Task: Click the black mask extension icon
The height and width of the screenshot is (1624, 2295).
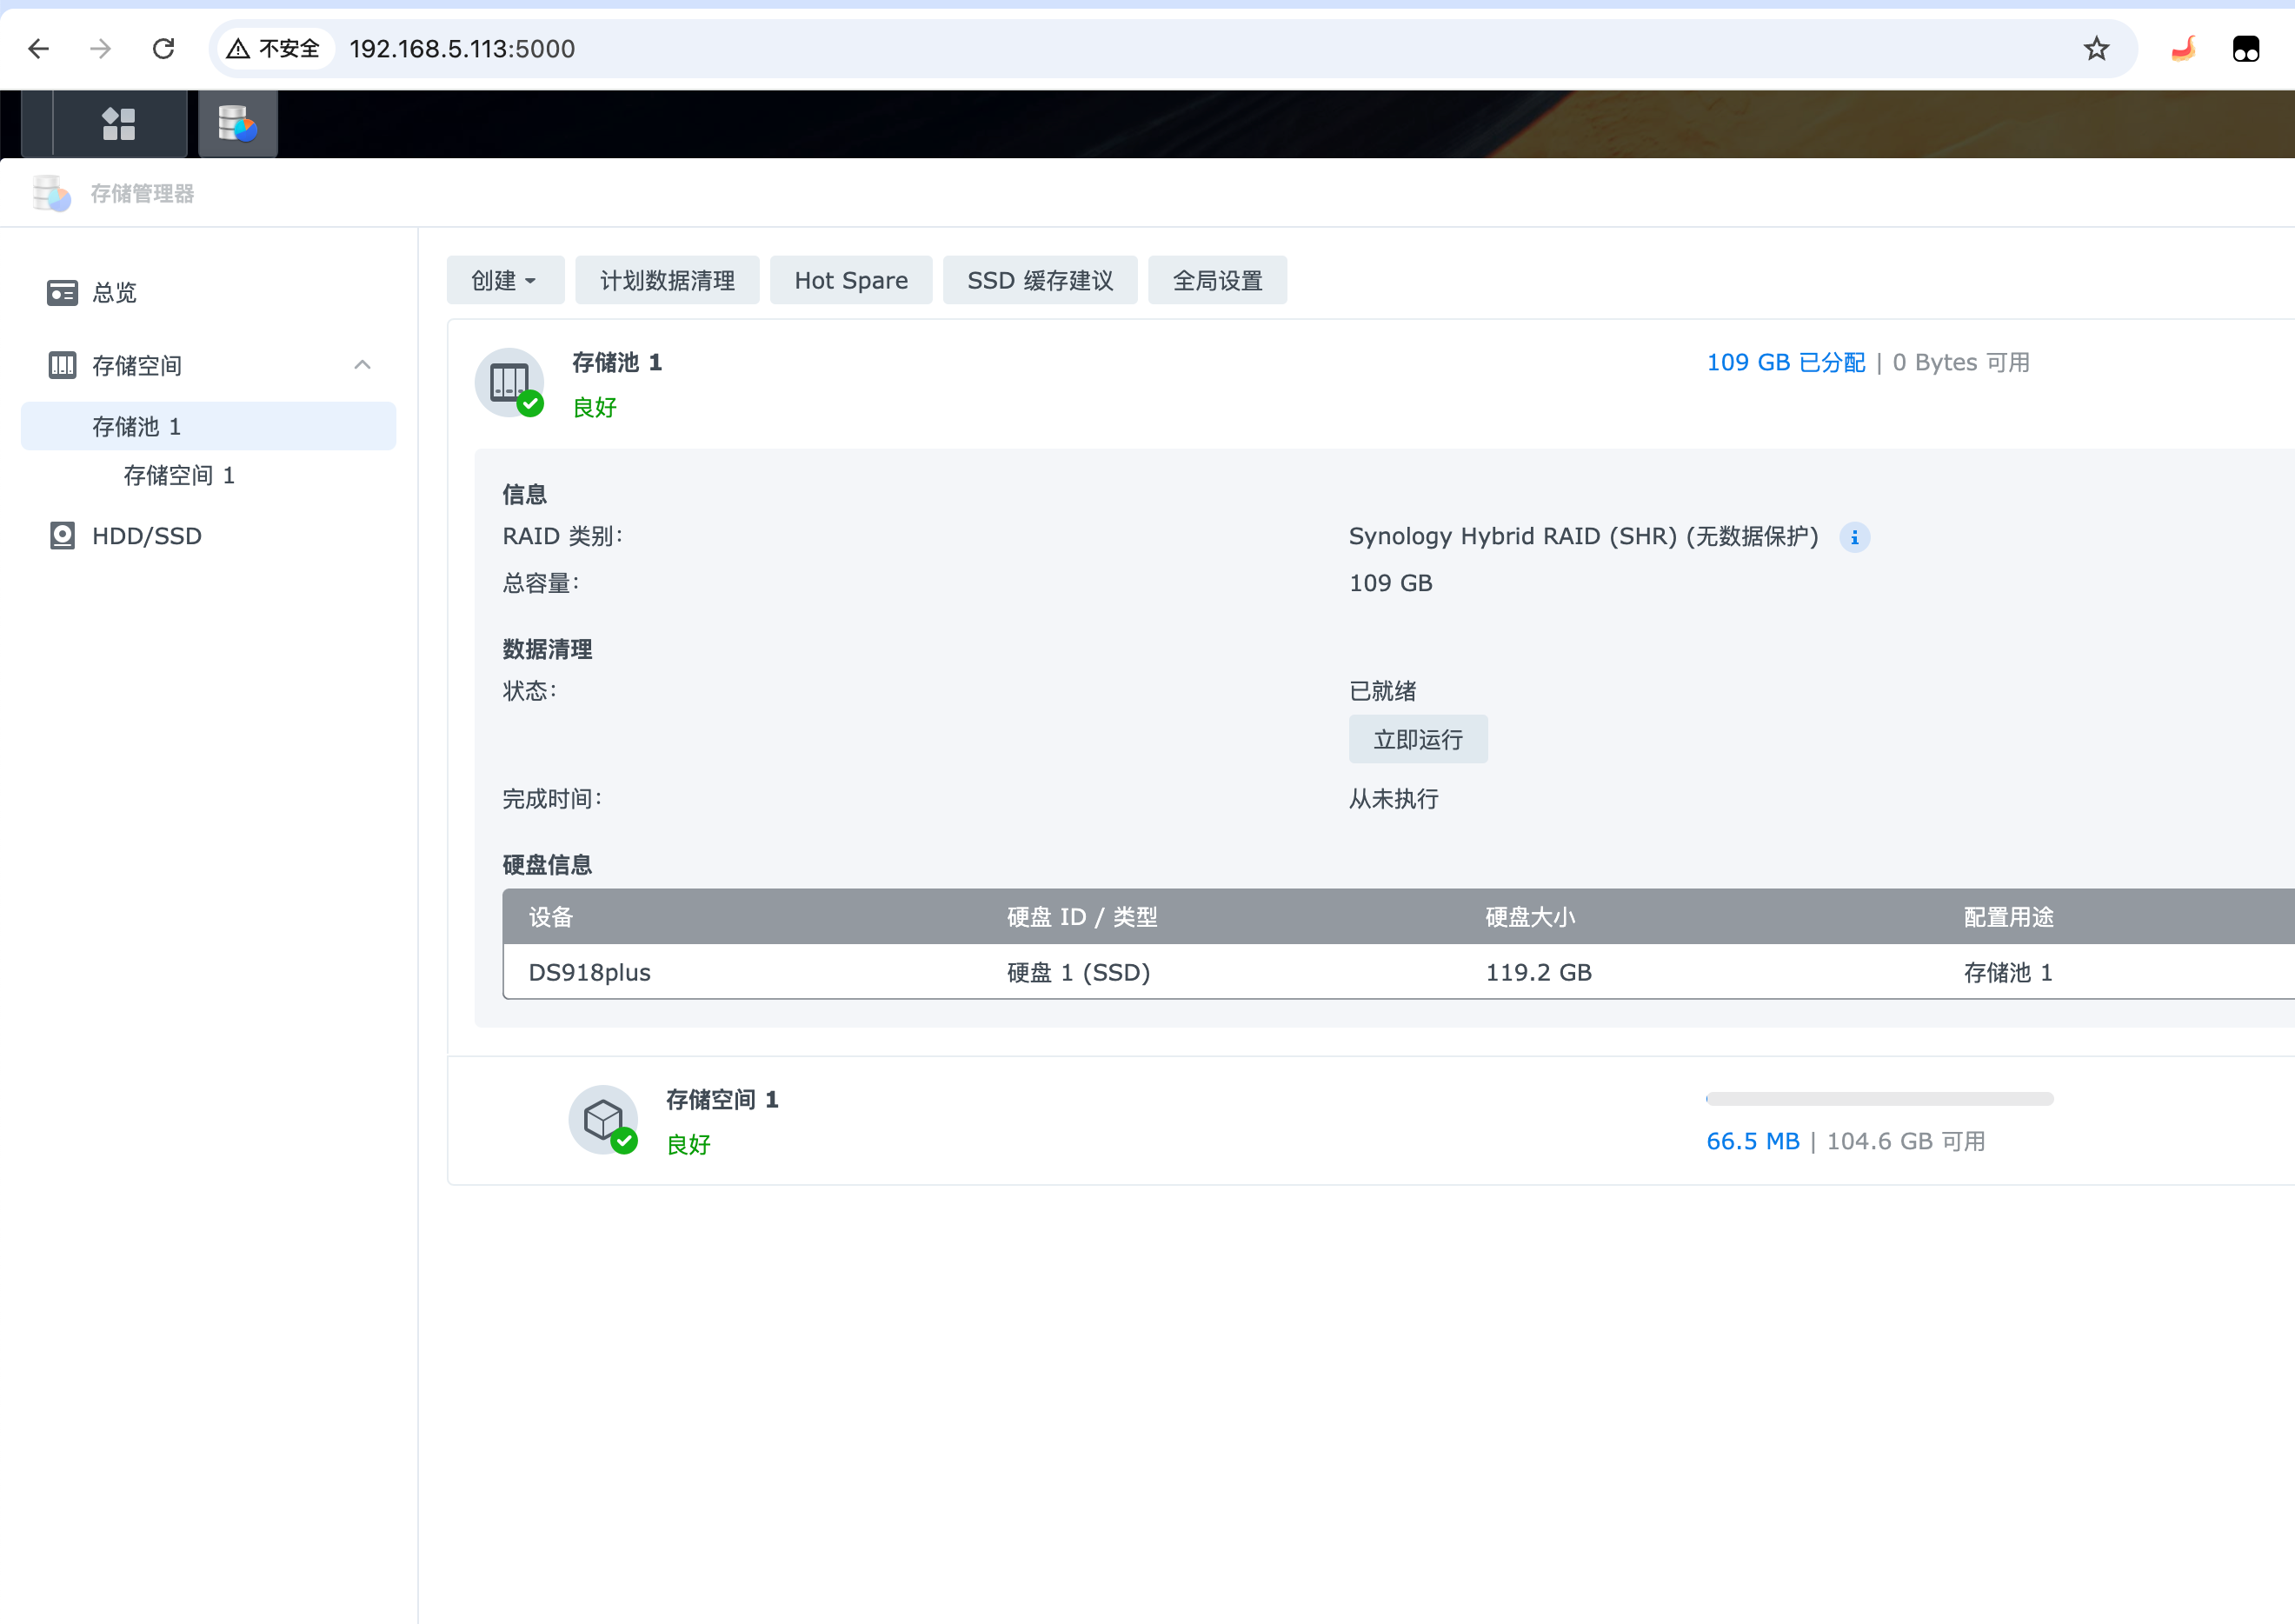Action: [x=2246, y=48]
